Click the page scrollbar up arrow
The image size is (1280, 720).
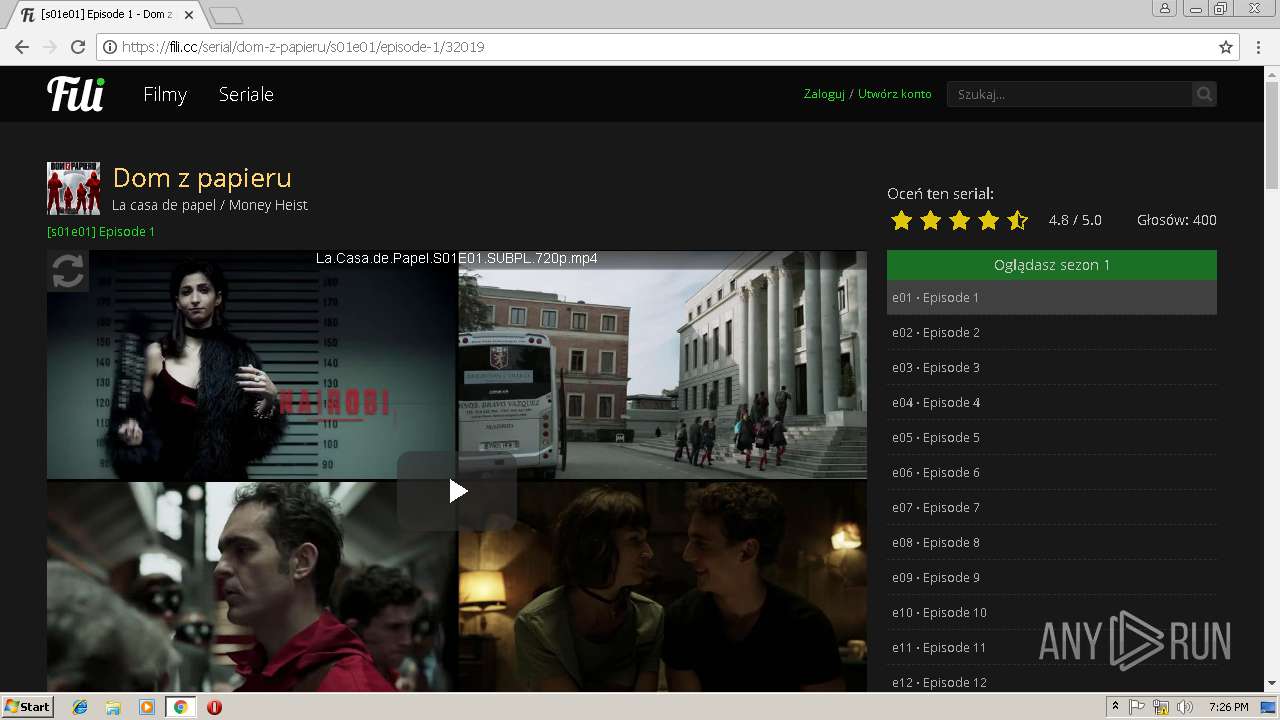coord(1272,74)
